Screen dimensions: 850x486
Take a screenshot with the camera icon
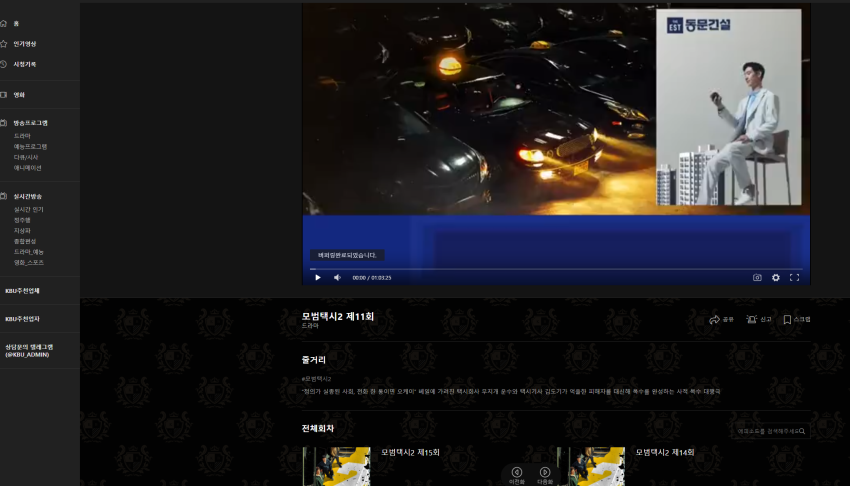[x=757, y=277]
